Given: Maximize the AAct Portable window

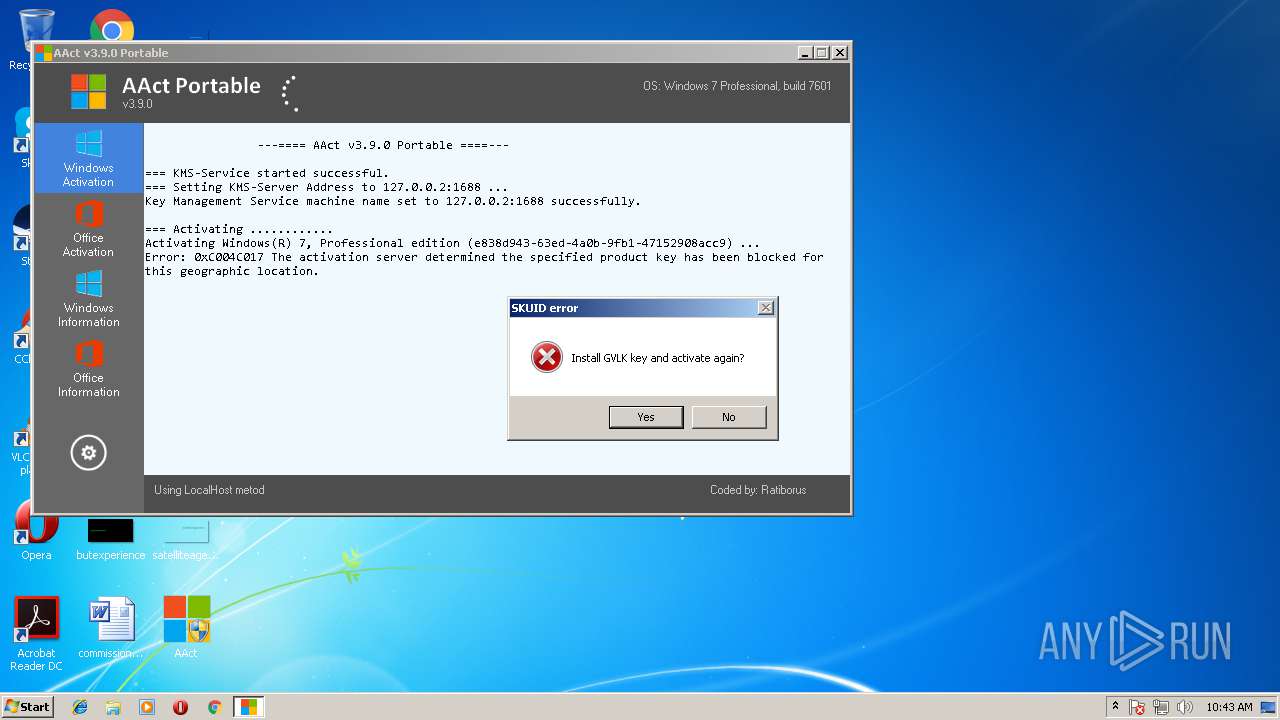Looking at the screenshot, I should [x=822, y=53].
